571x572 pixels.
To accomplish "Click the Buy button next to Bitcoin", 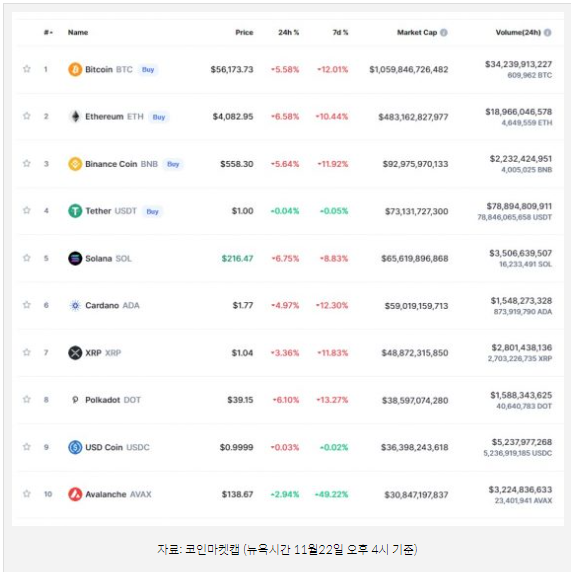I will tap(148, 70).
